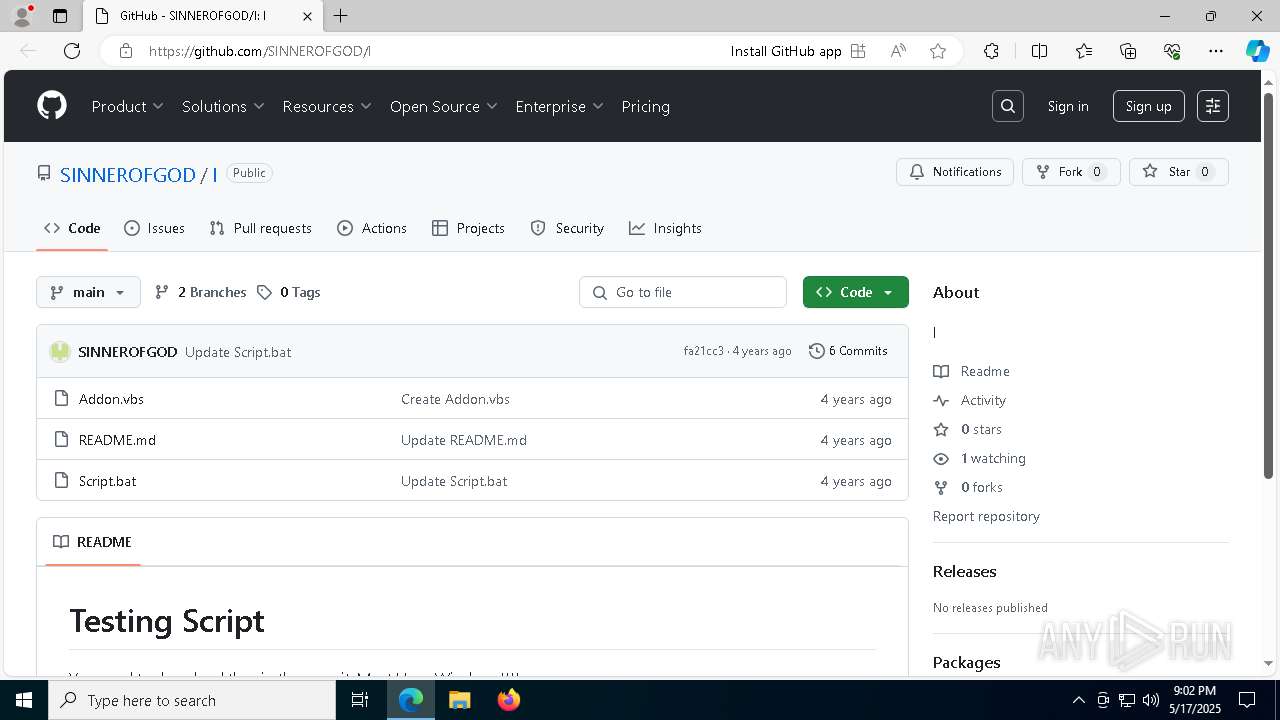Viewport: 1280px width, 720px height.
Task: Open the Settings and more menu
Action: [x=1216, y=51]
